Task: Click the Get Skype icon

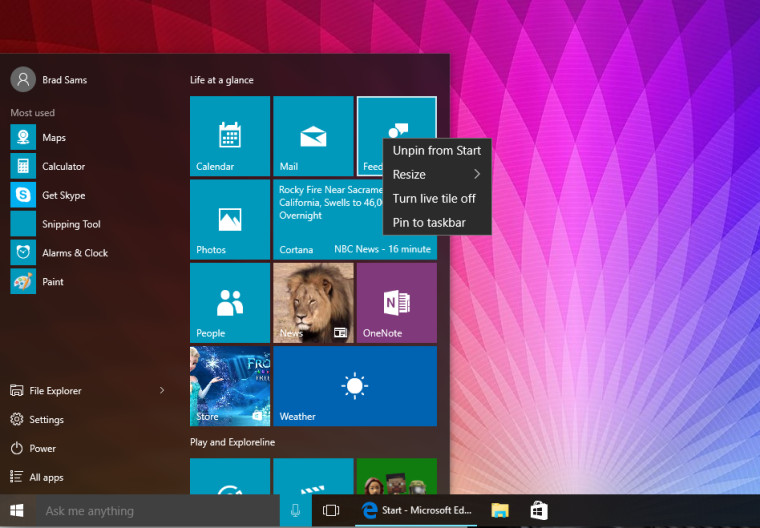Action: point(23,195)
